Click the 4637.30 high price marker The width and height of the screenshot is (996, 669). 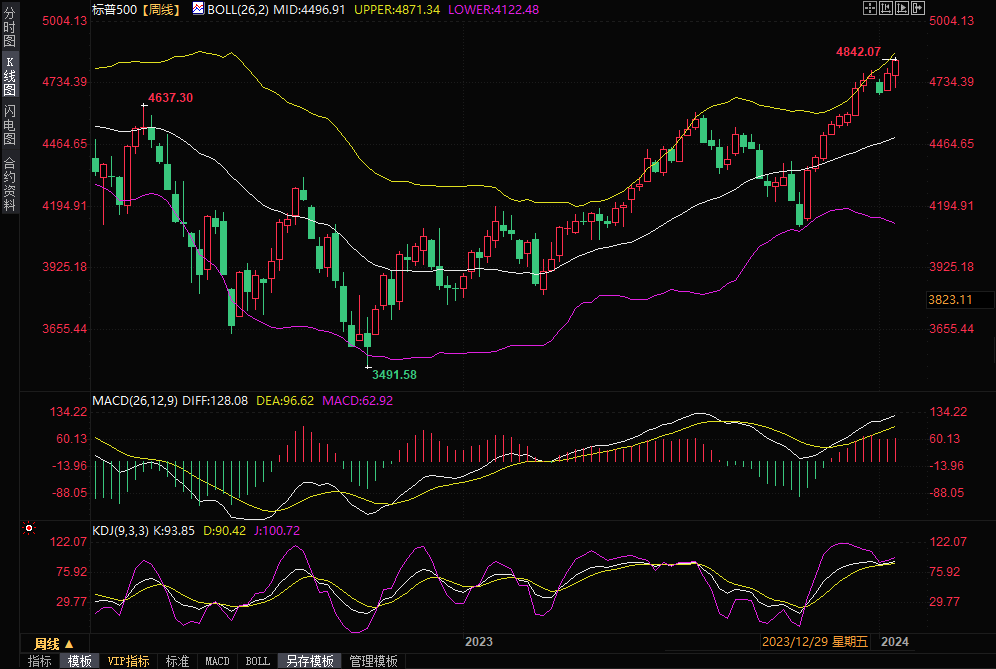[x=170, y=97]
